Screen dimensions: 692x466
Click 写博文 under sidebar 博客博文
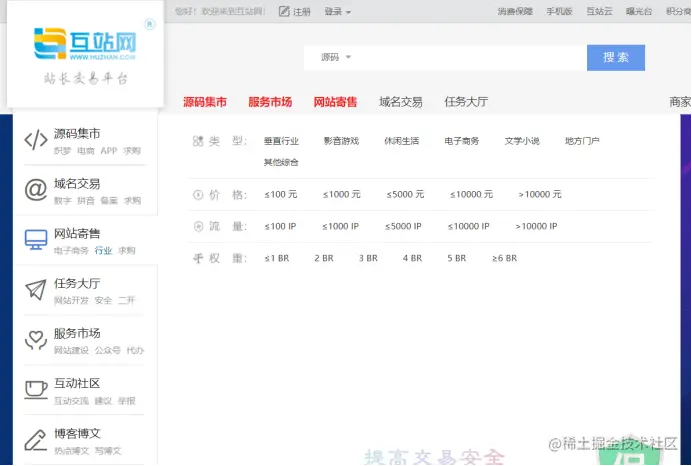point(108,451)
